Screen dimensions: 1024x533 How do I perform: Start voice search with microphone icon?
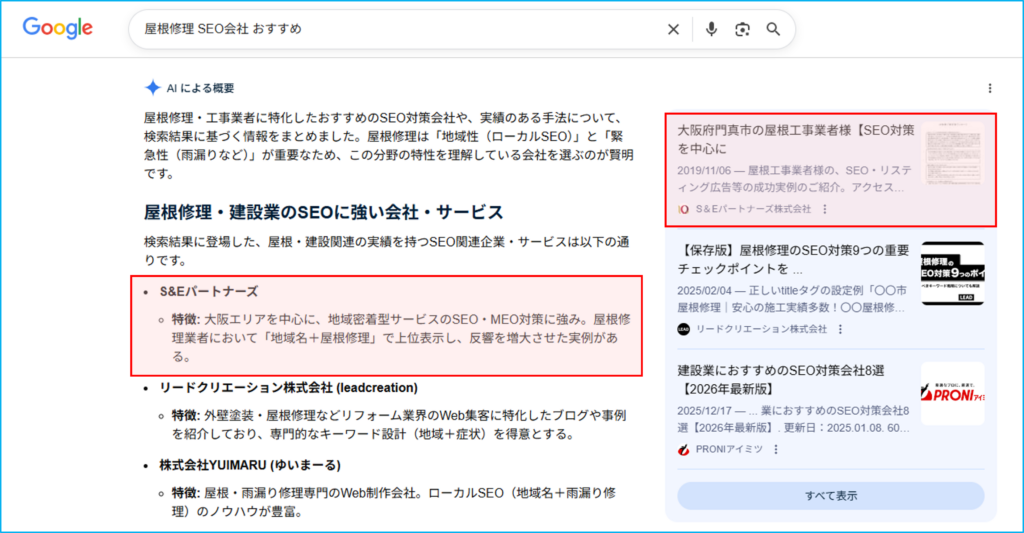[x=711, y=30]
